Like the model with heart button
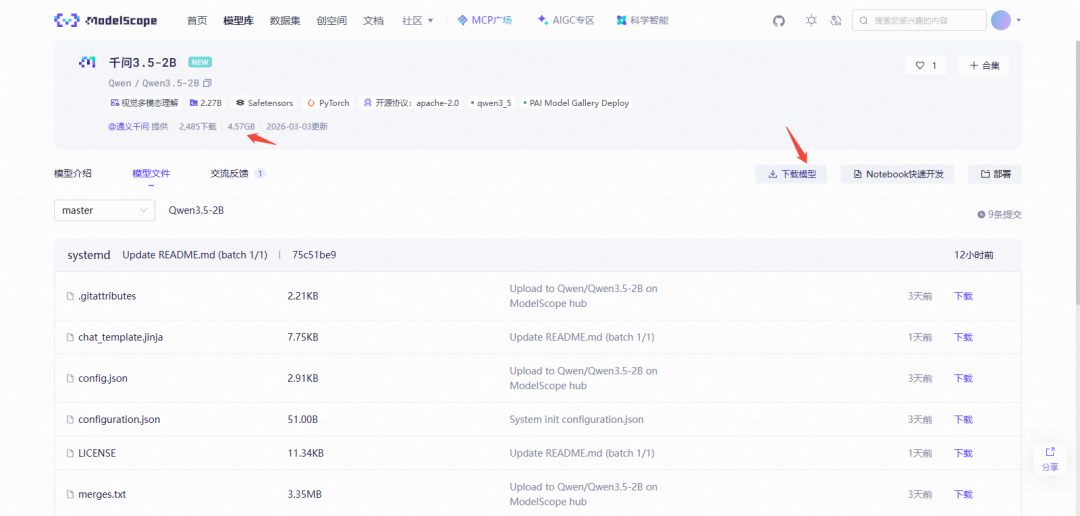Screen dimensions: 1080x516 pyautogui.click(x=925, y=65)
